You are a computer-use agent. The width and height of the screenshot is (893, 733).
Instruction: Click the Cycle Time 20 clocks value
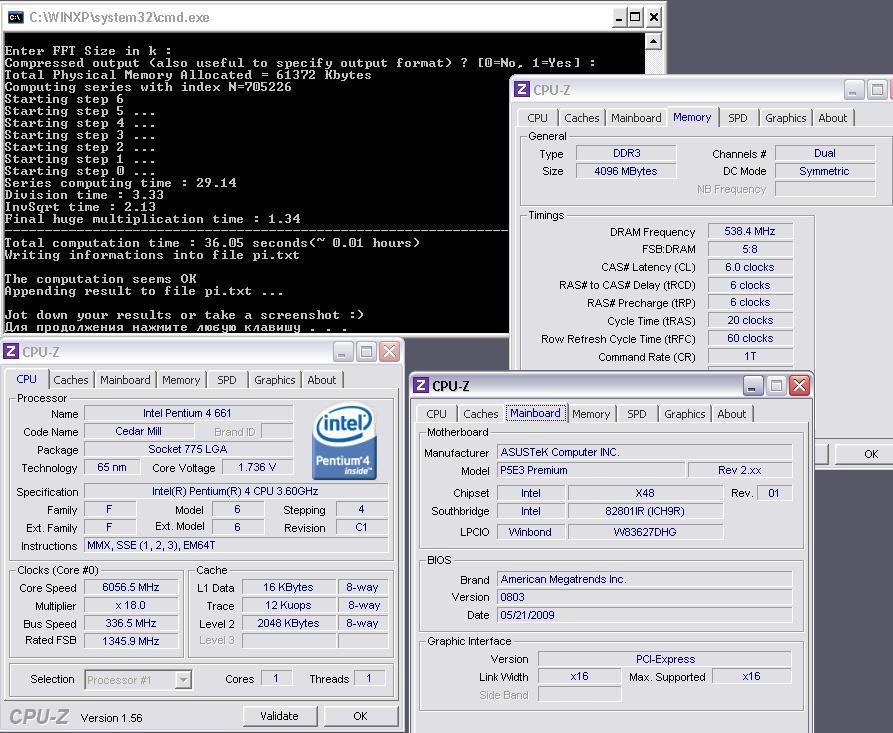pyautogui.click(x=750, y=320)
